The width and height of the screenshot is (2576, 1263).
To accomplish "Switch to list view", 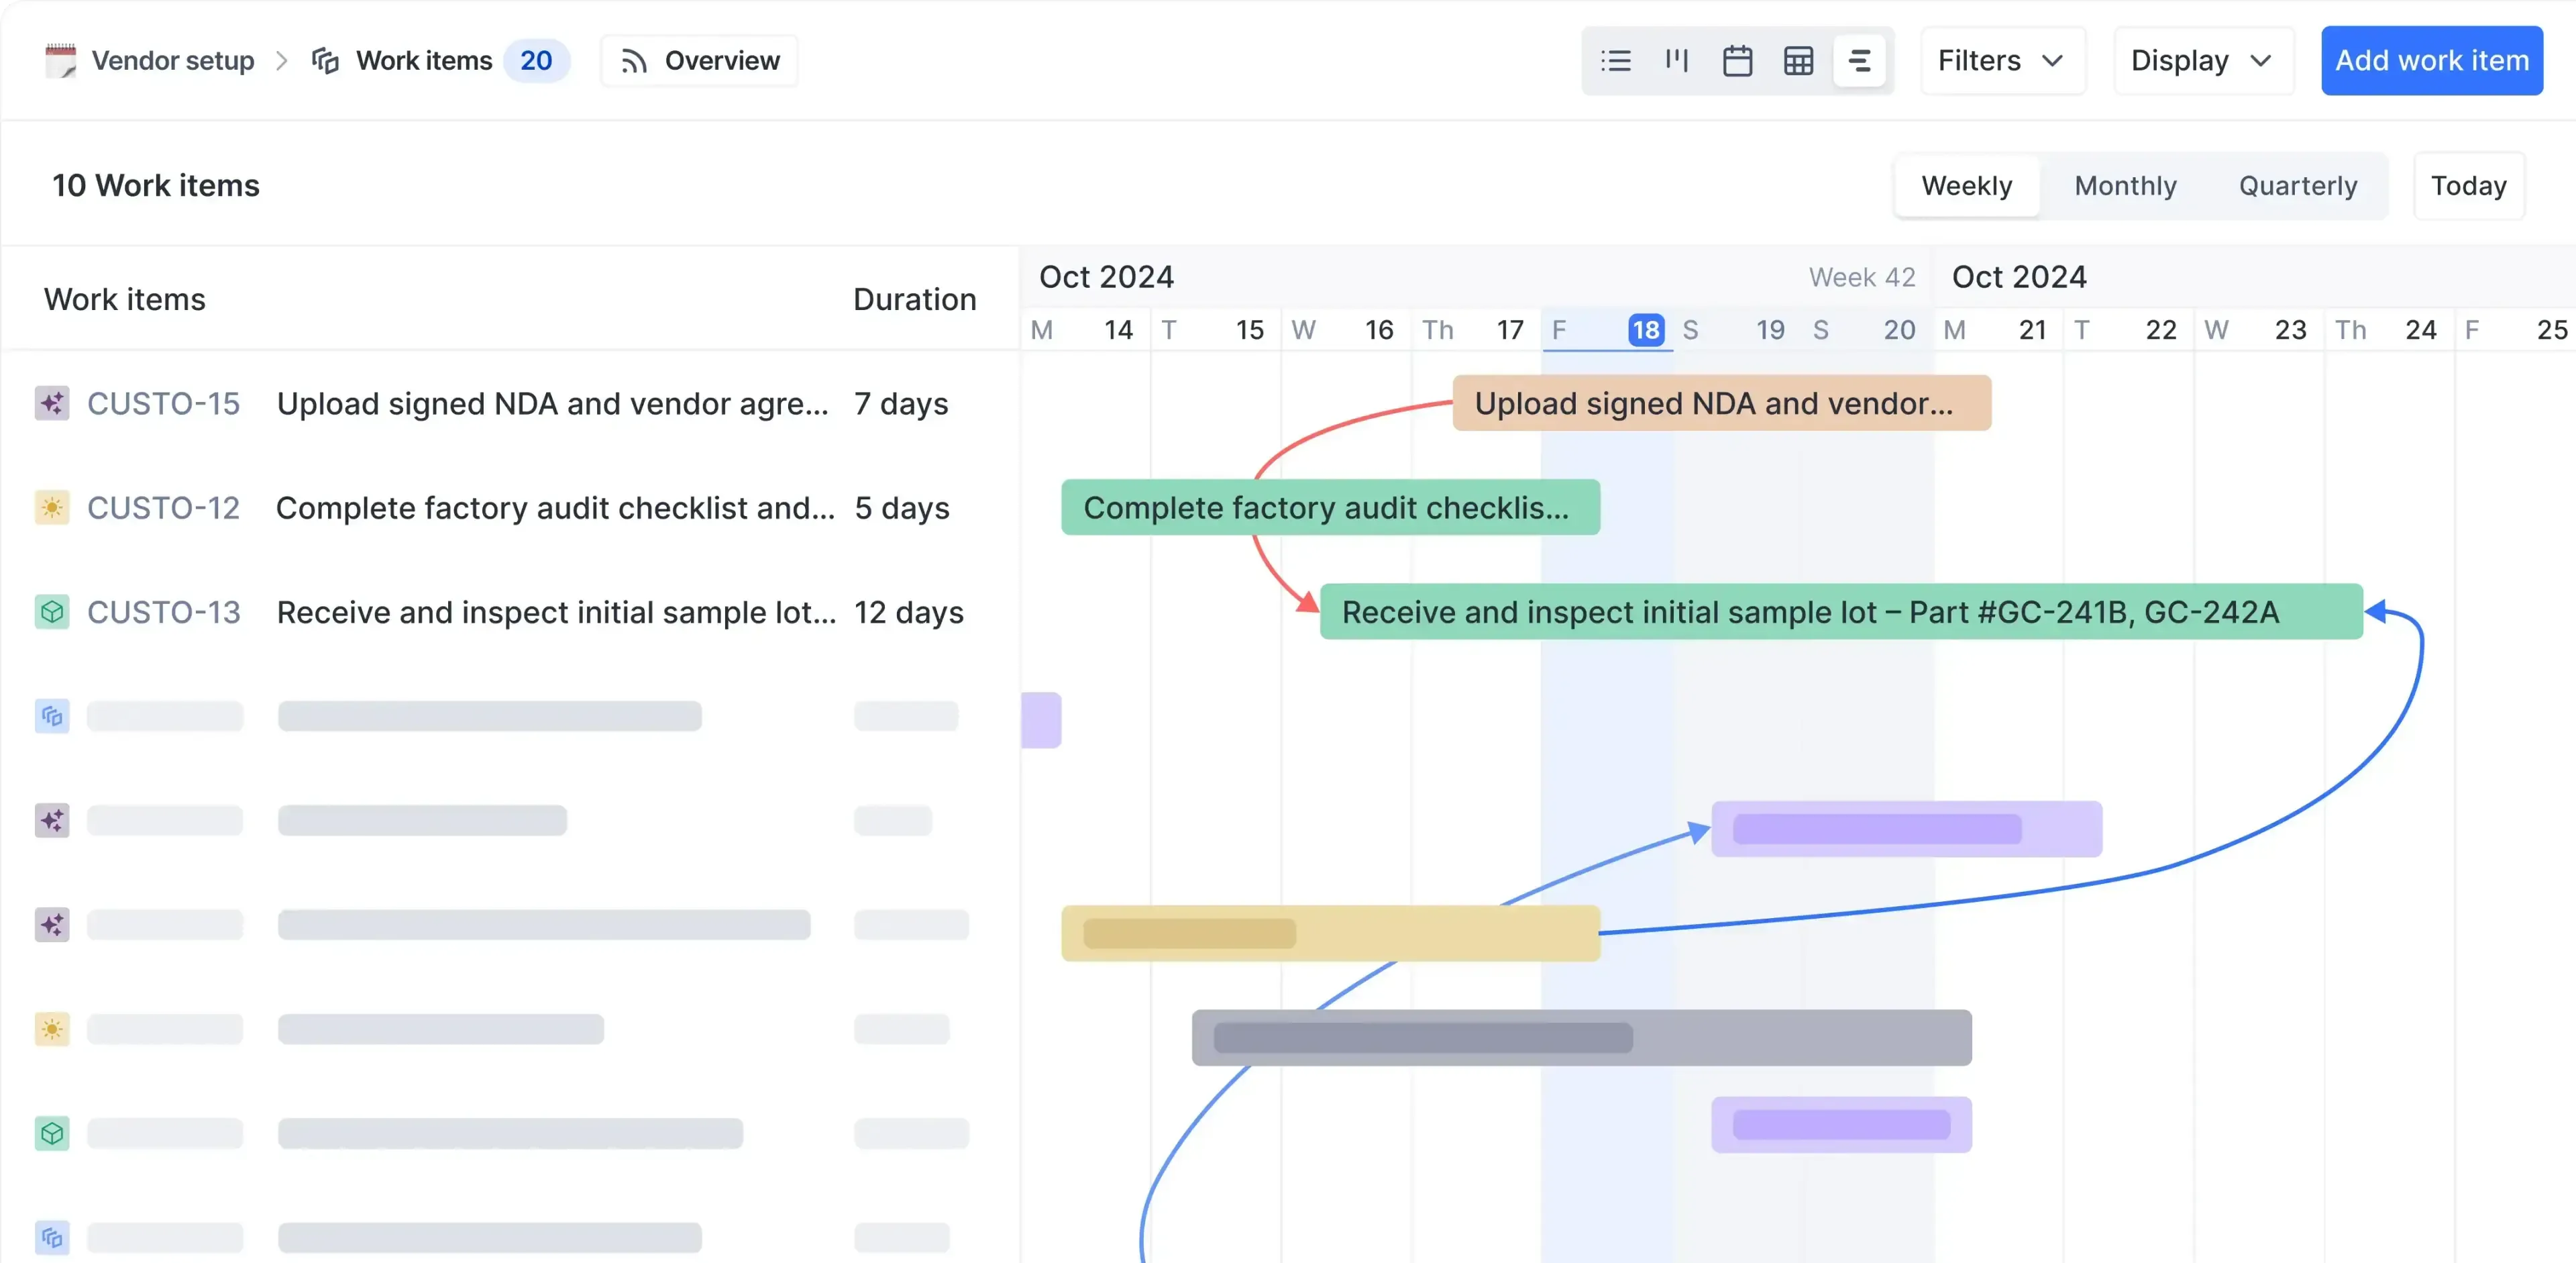I will [x=1616, y=60].
